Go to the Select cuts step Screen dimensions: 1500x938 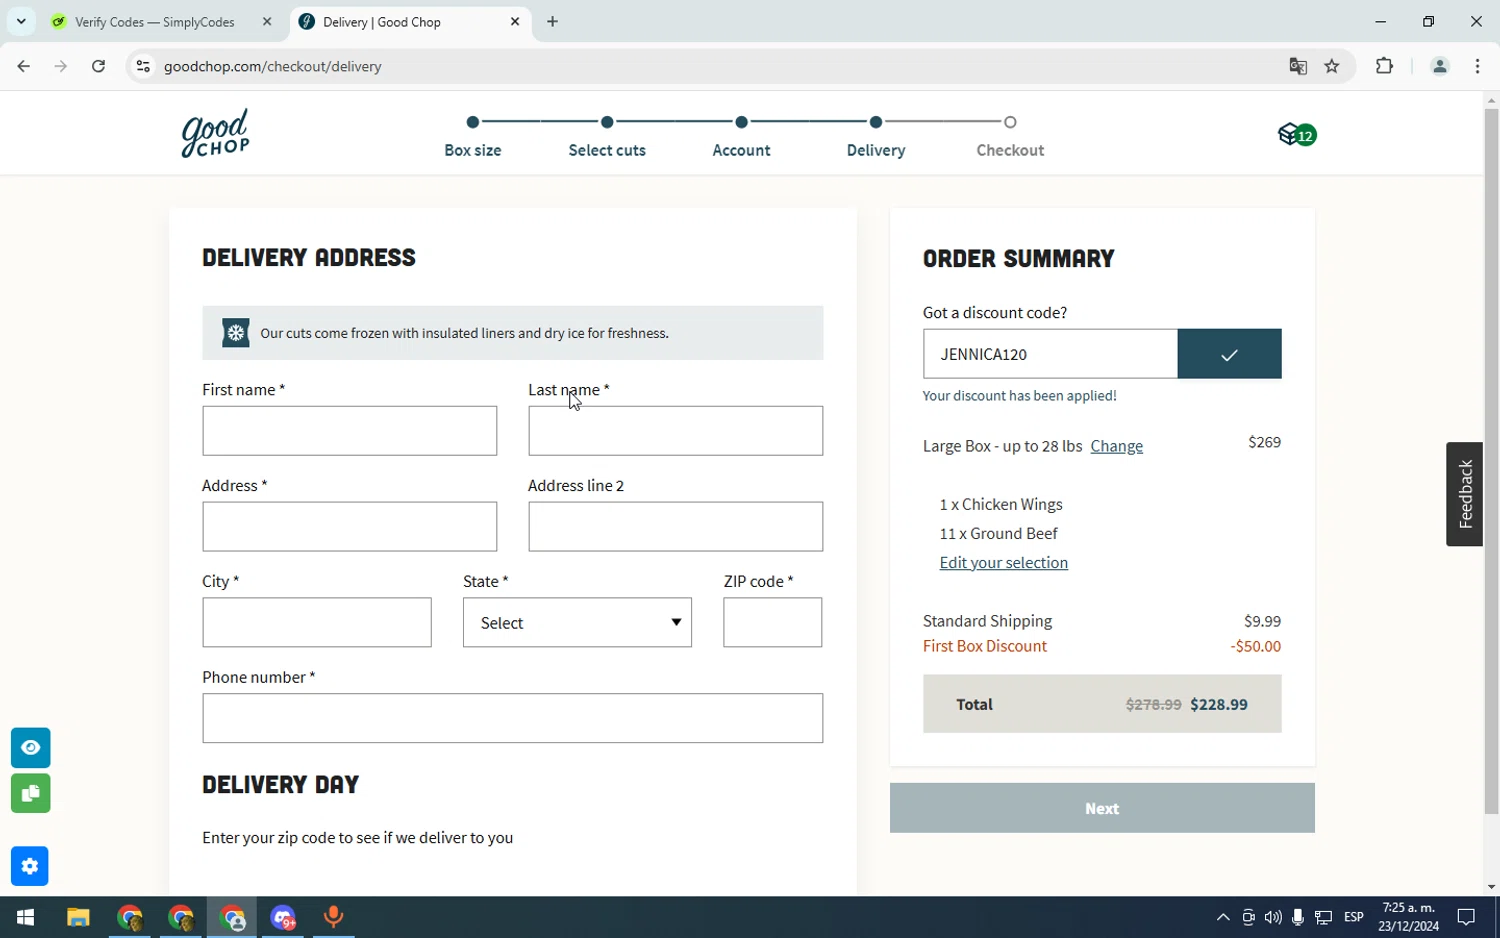point(607,150)
